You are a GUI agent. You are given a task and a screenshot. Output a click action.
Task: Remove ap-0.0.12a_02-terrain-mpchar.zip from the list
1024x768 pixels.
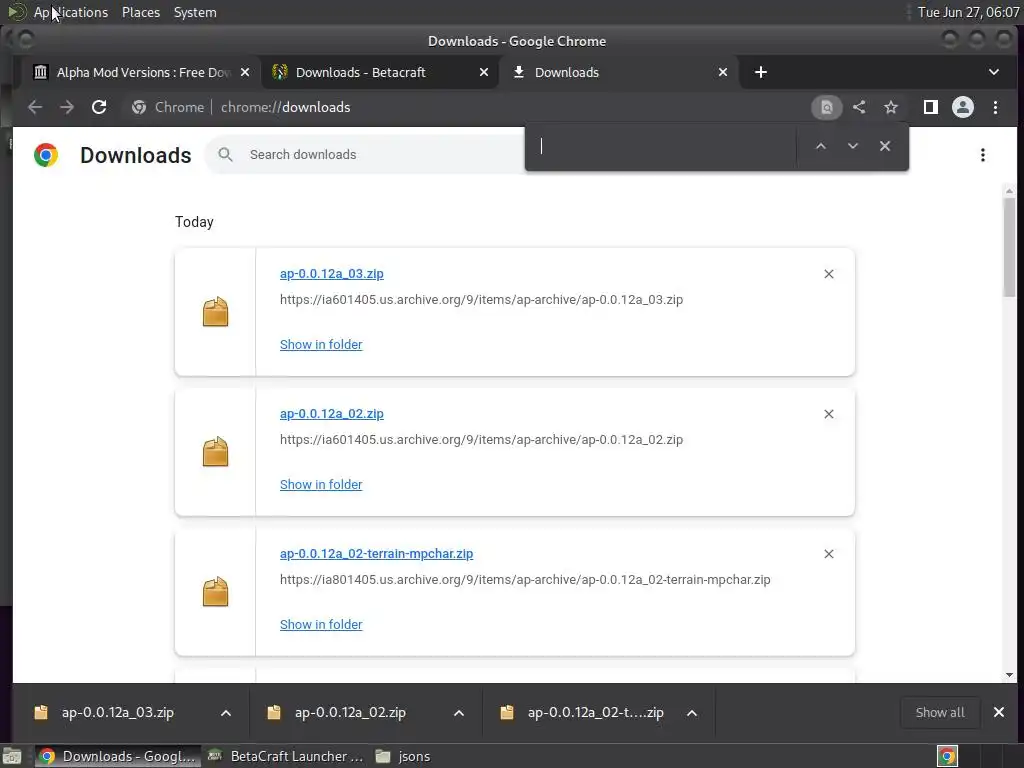pos(829,554)
